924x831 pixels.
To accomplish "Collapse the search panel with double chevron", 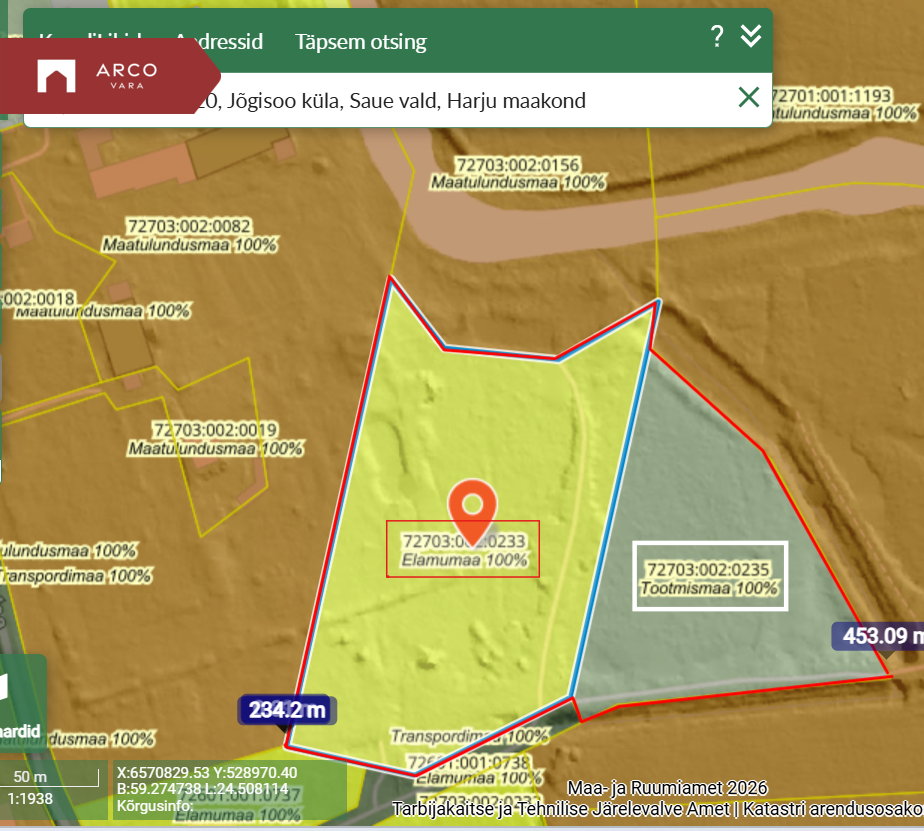I will pyautogui.click(x=751, y=36).
